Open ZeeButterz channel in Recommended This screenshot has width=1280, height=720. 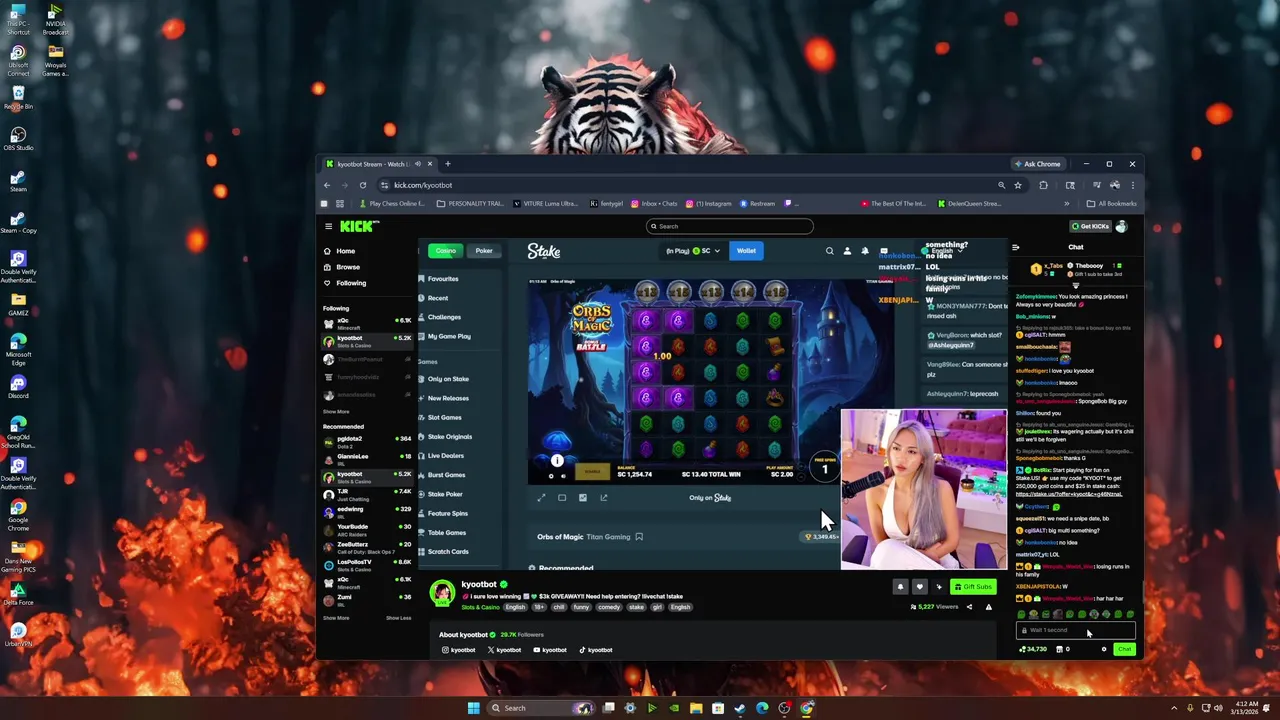[x=366, y=546]
